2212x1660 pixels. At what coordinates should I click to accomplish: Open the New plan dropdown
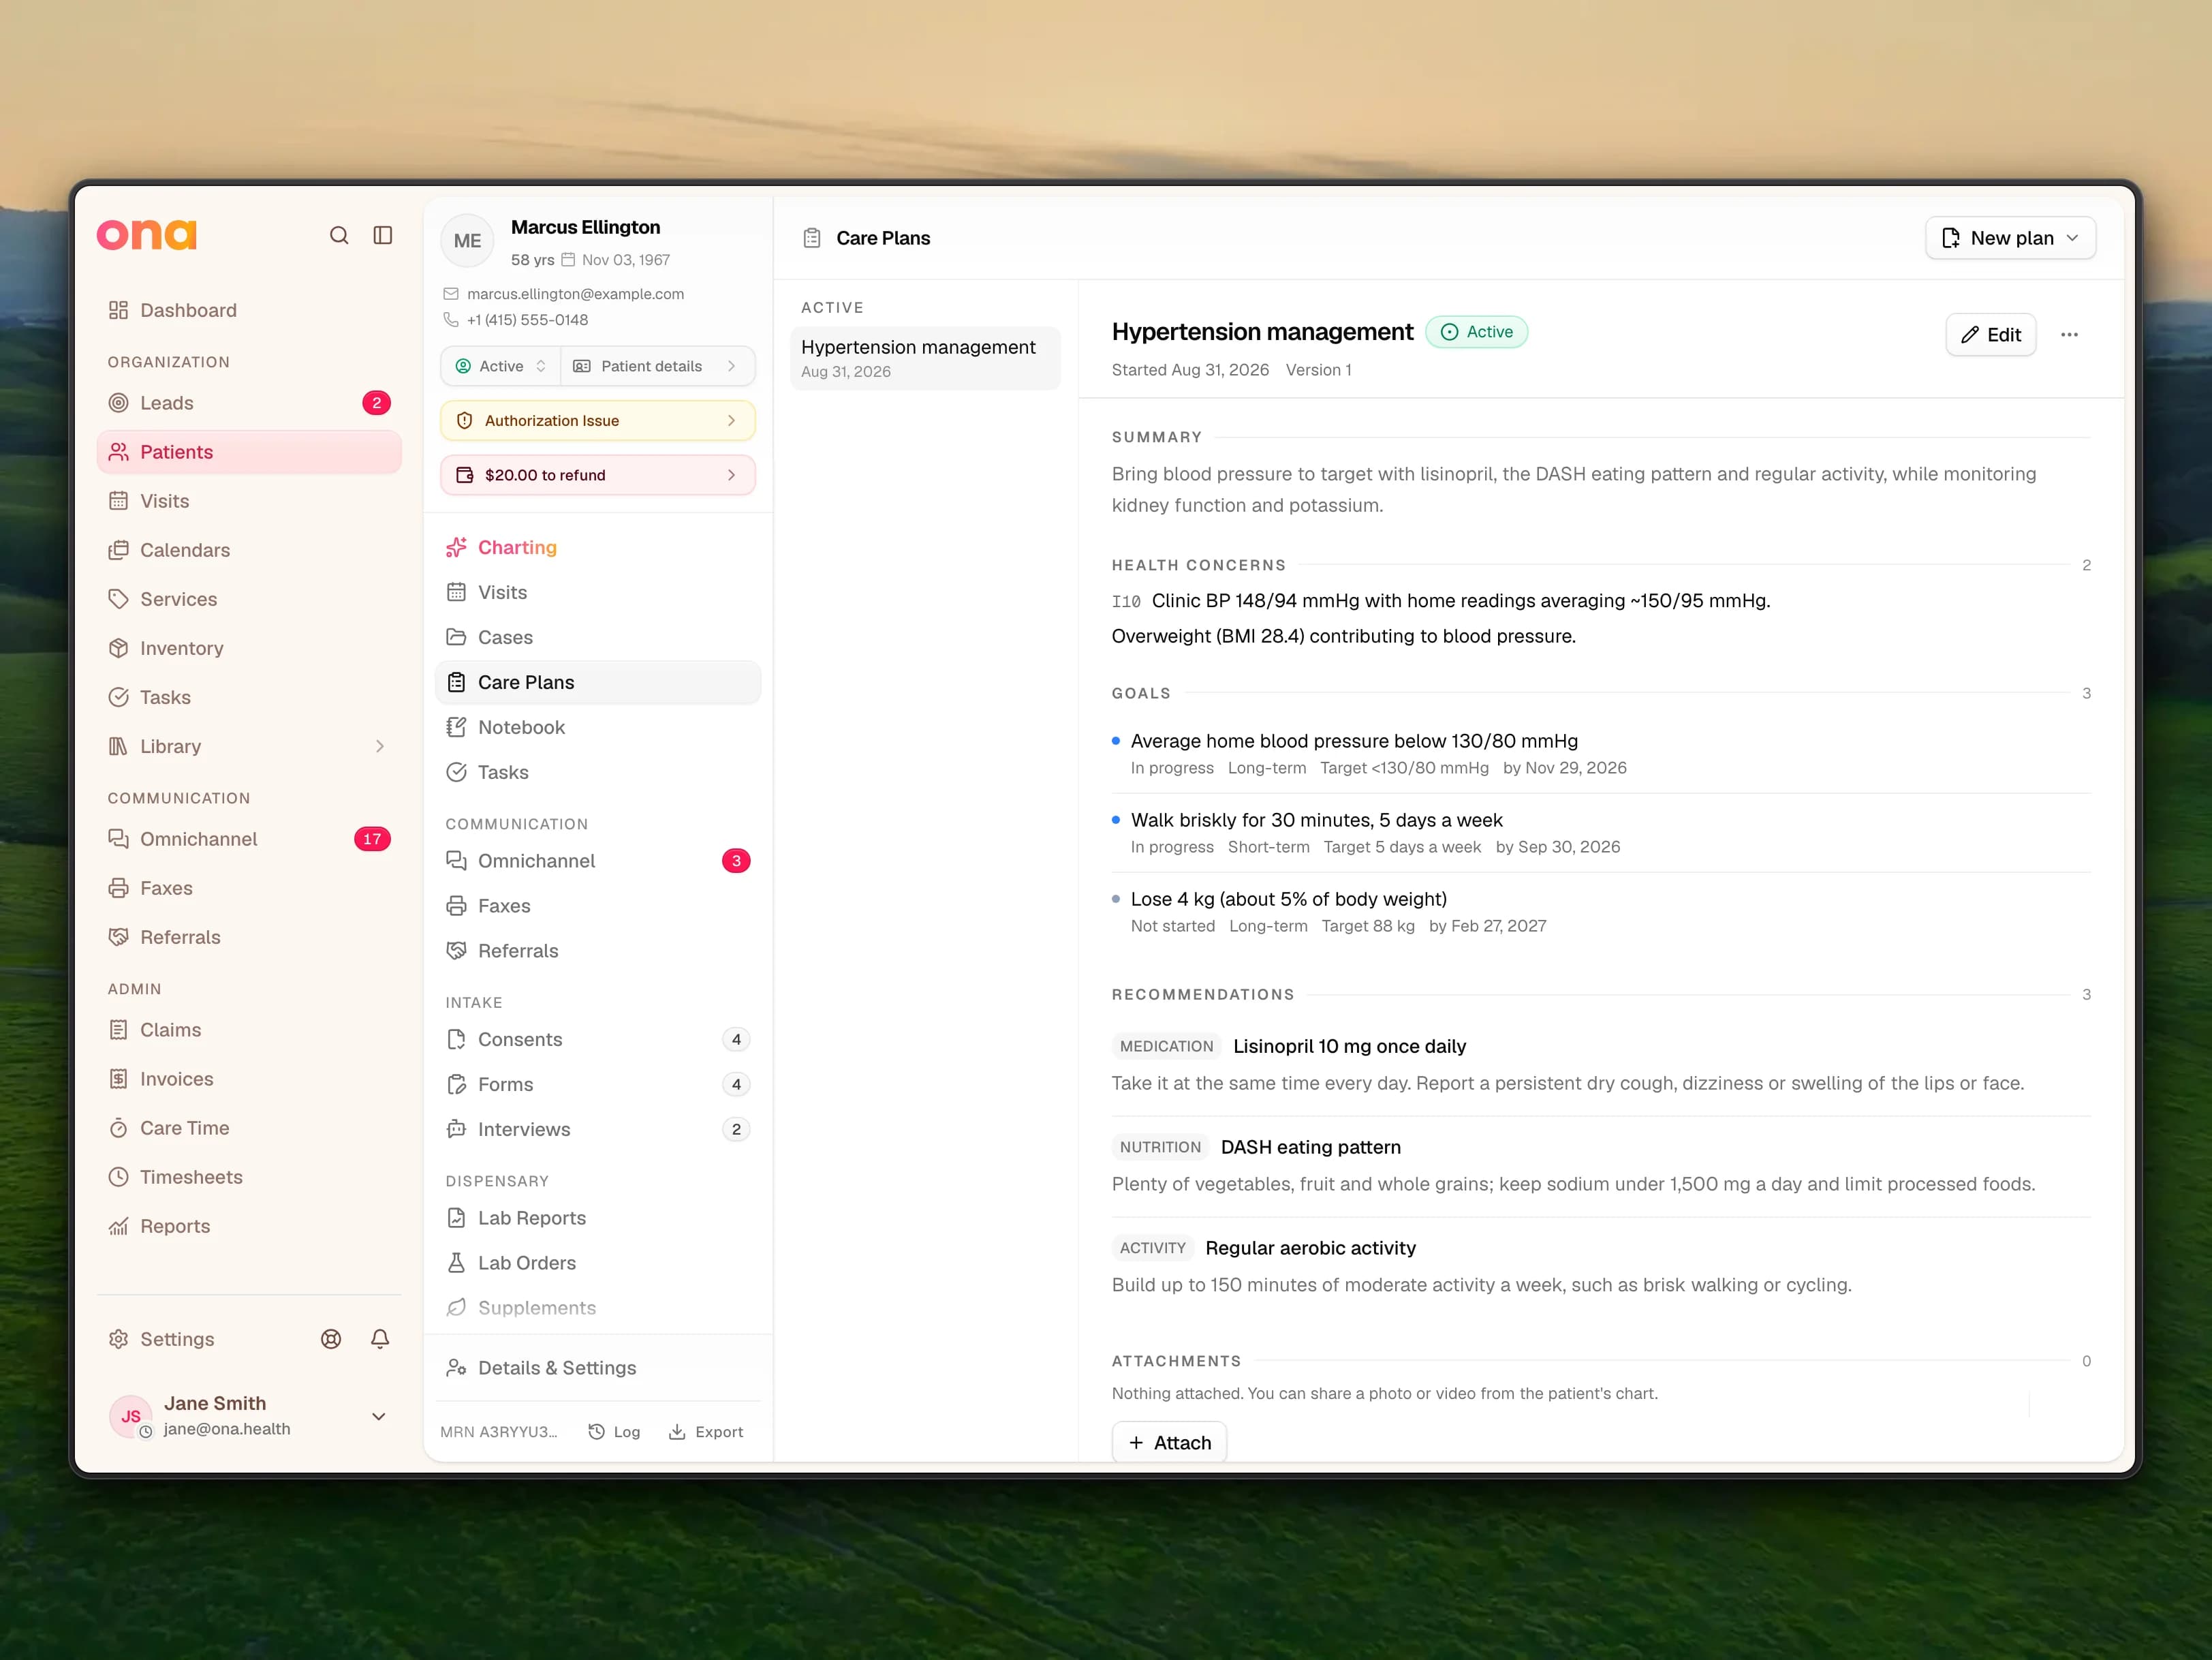(x=2010, y=238)
